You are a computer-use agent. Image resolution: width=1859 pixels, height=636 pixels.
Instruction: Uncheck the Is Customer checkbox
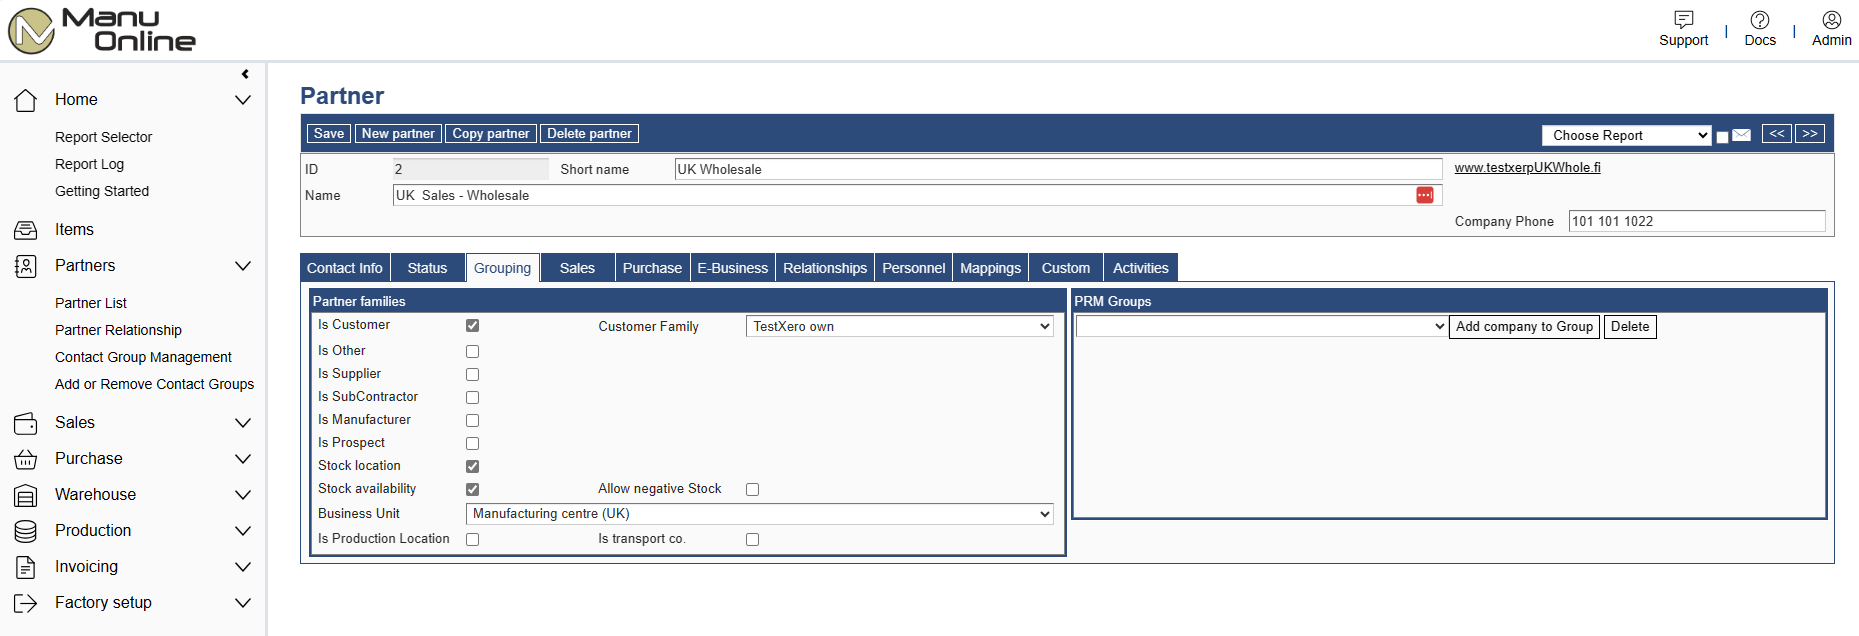[x=472, y=326]
